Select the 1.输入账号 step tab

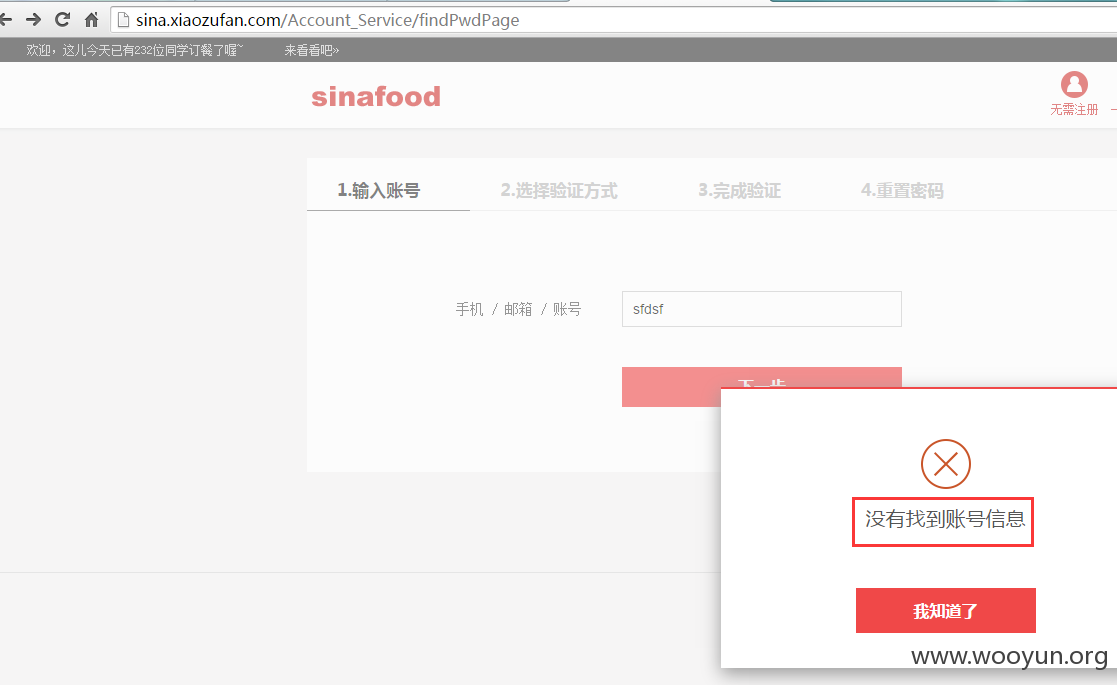point(379,190)
